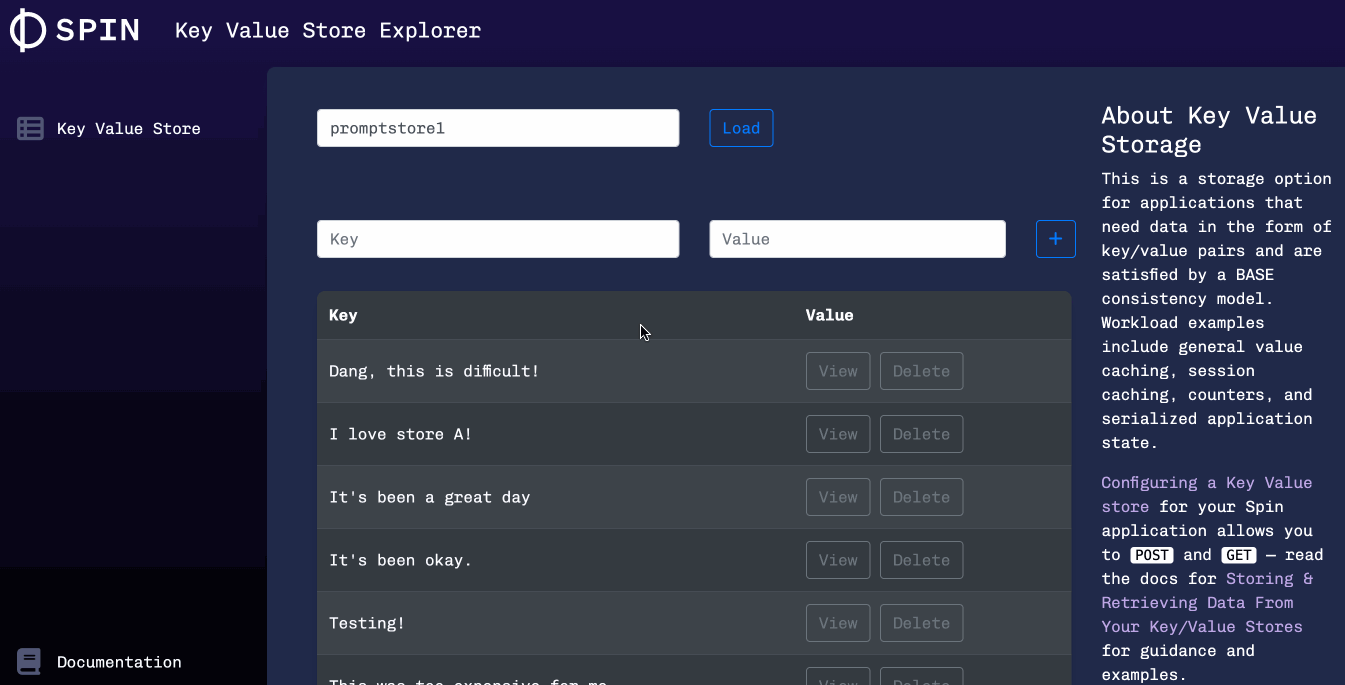Click the 'Key' column header
The width and height of the screenshot is (1345, 685).
pos(343,315)
